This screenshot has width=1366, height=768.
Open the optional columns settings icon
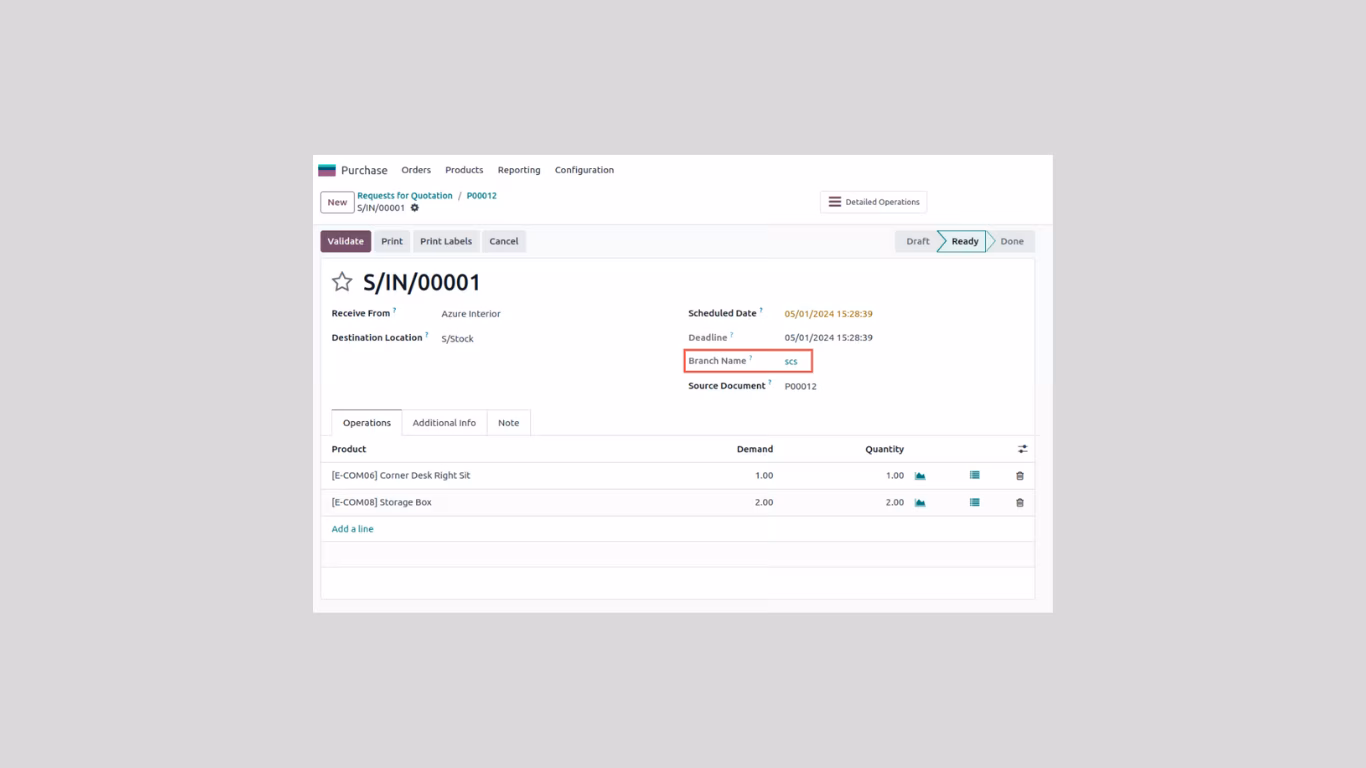click(x=1022, y=449)
